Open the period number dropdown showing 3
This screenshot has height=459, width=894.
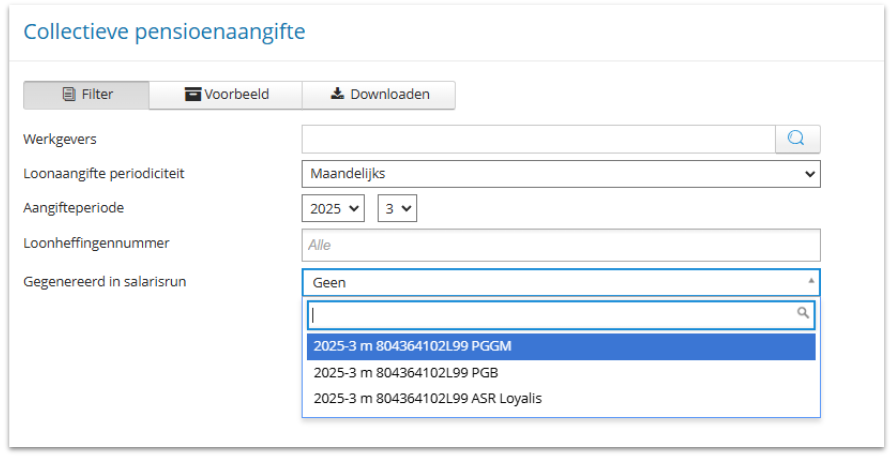(x=396, y=208)
